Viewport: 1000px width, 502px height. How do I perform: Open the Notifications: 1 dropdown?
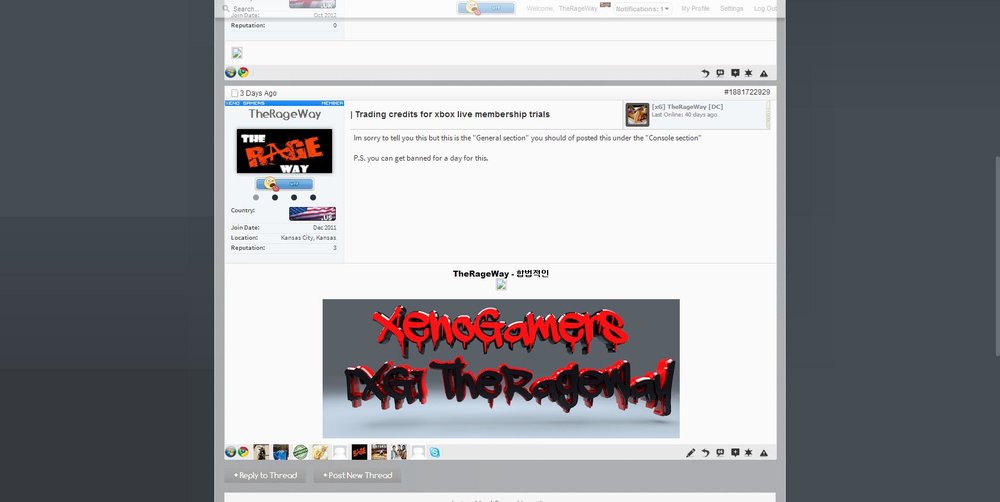[643, 9]
